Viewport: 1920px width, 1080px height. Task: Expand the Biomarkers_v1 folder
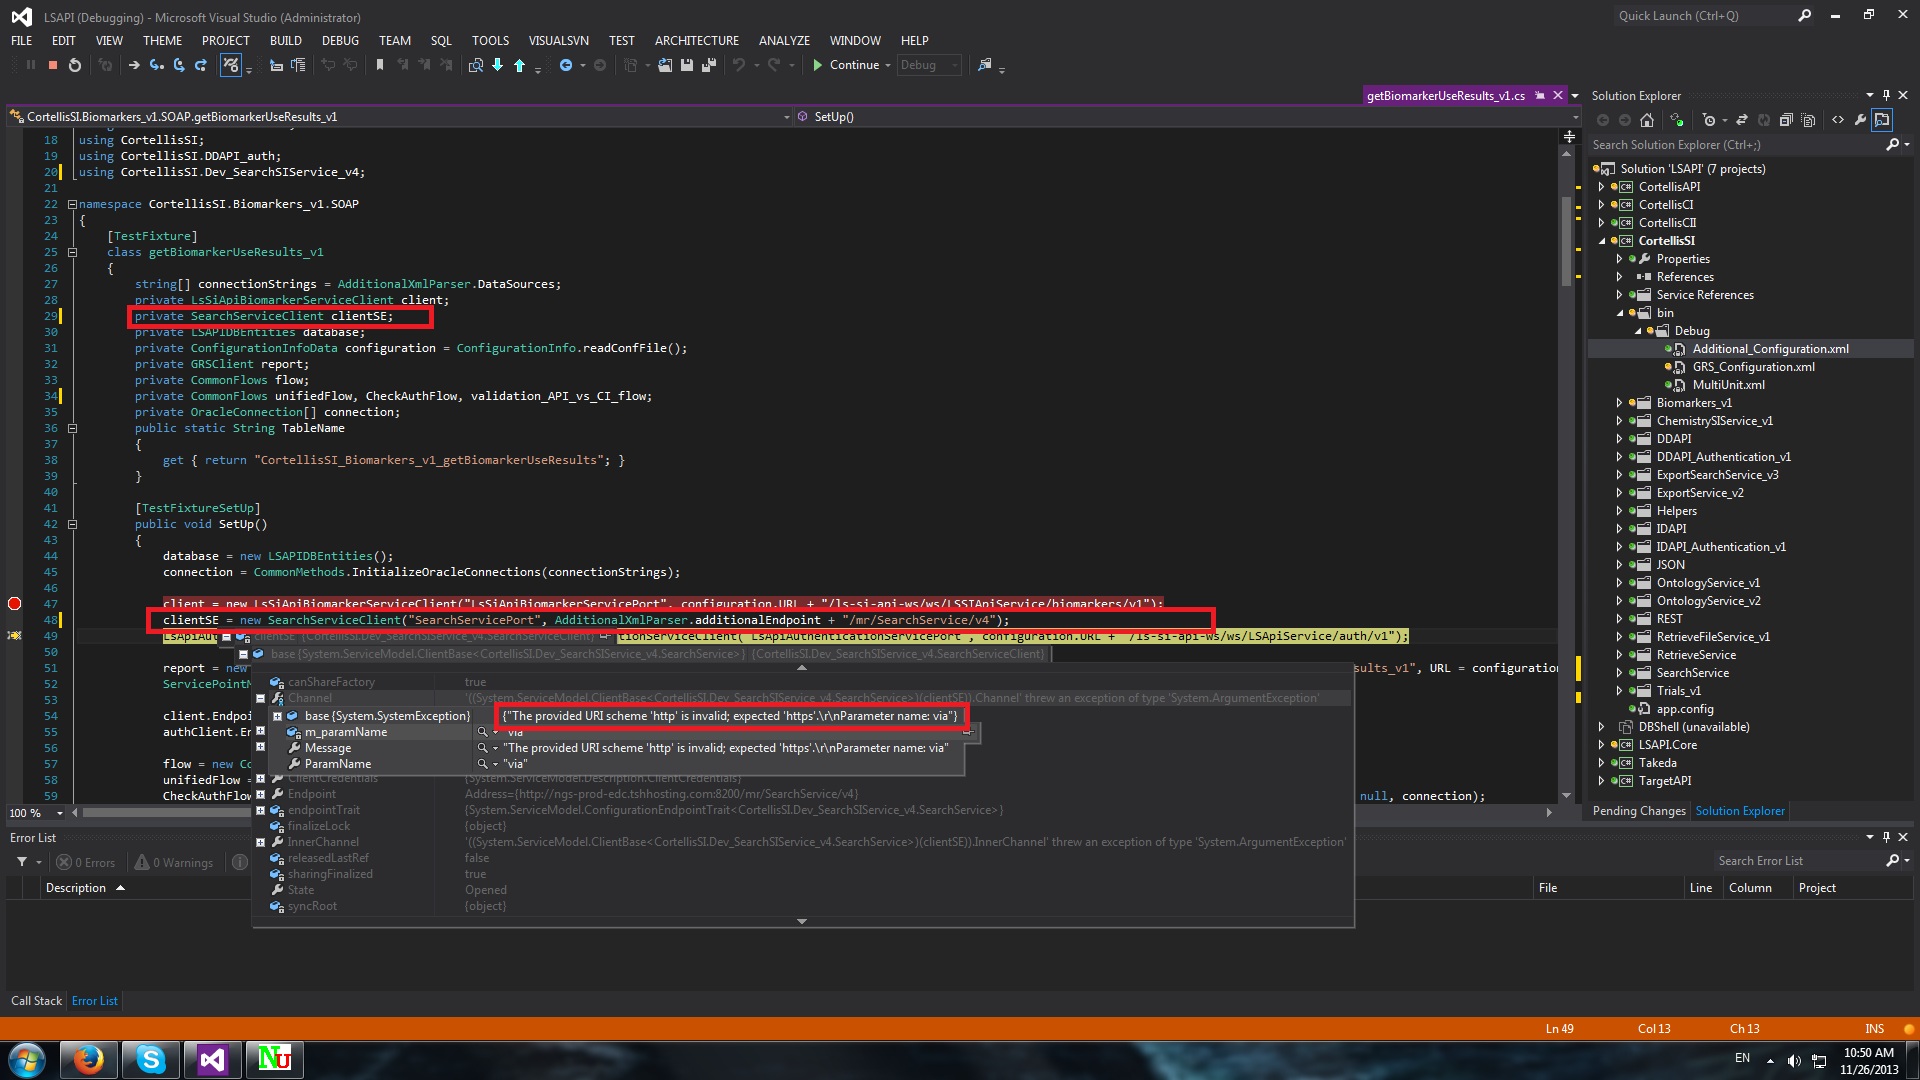click(1620, 403)
